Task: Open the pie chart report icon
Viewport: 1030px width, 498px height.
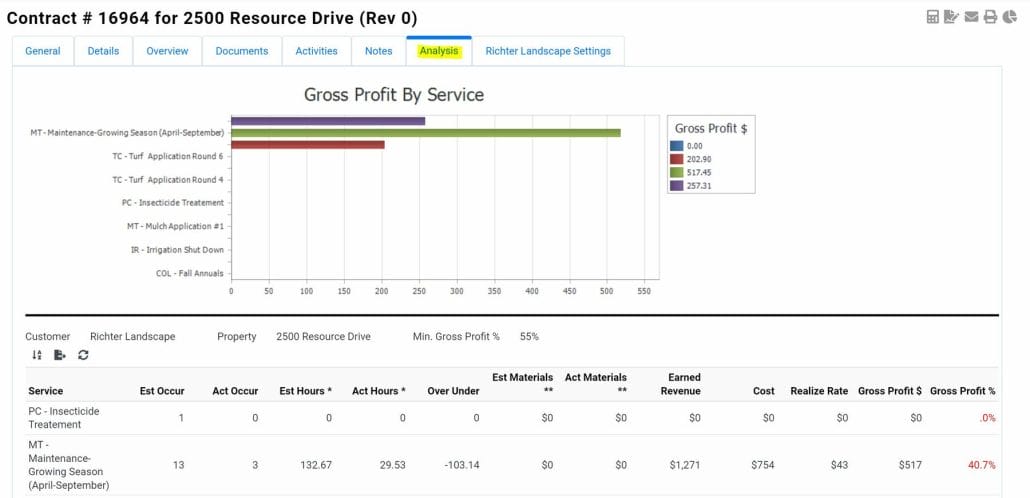Action: [x=1009, y=17]
